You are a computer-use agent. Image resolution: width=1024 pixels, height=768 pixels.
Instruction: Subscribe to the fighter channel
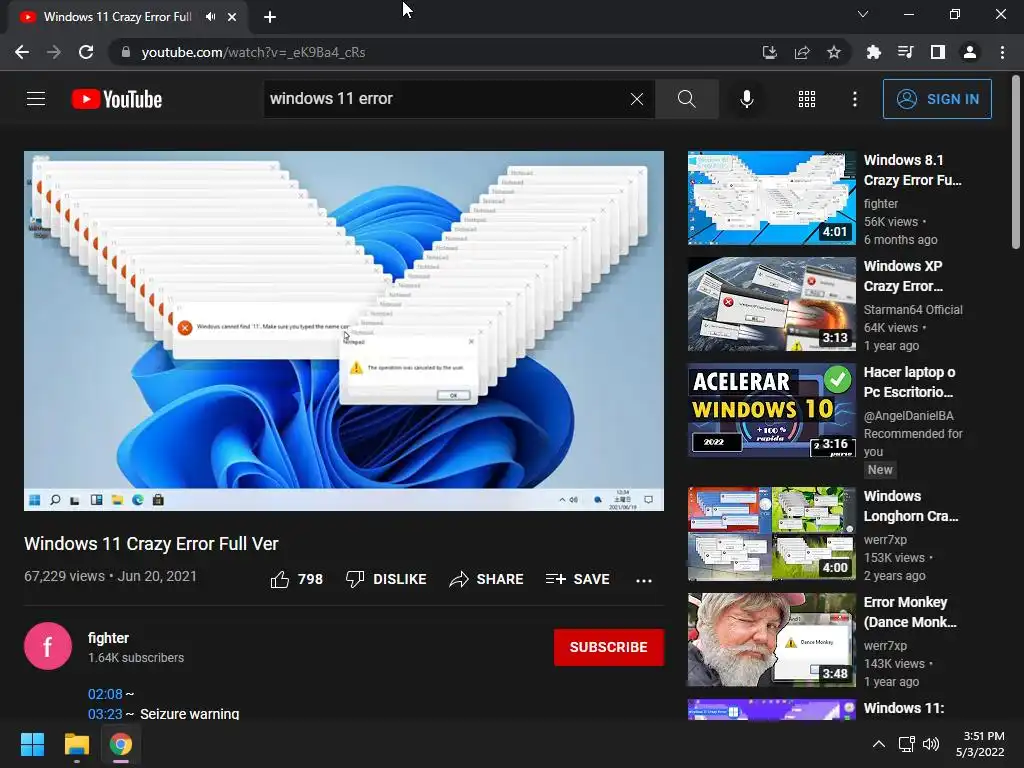[609, 647]
